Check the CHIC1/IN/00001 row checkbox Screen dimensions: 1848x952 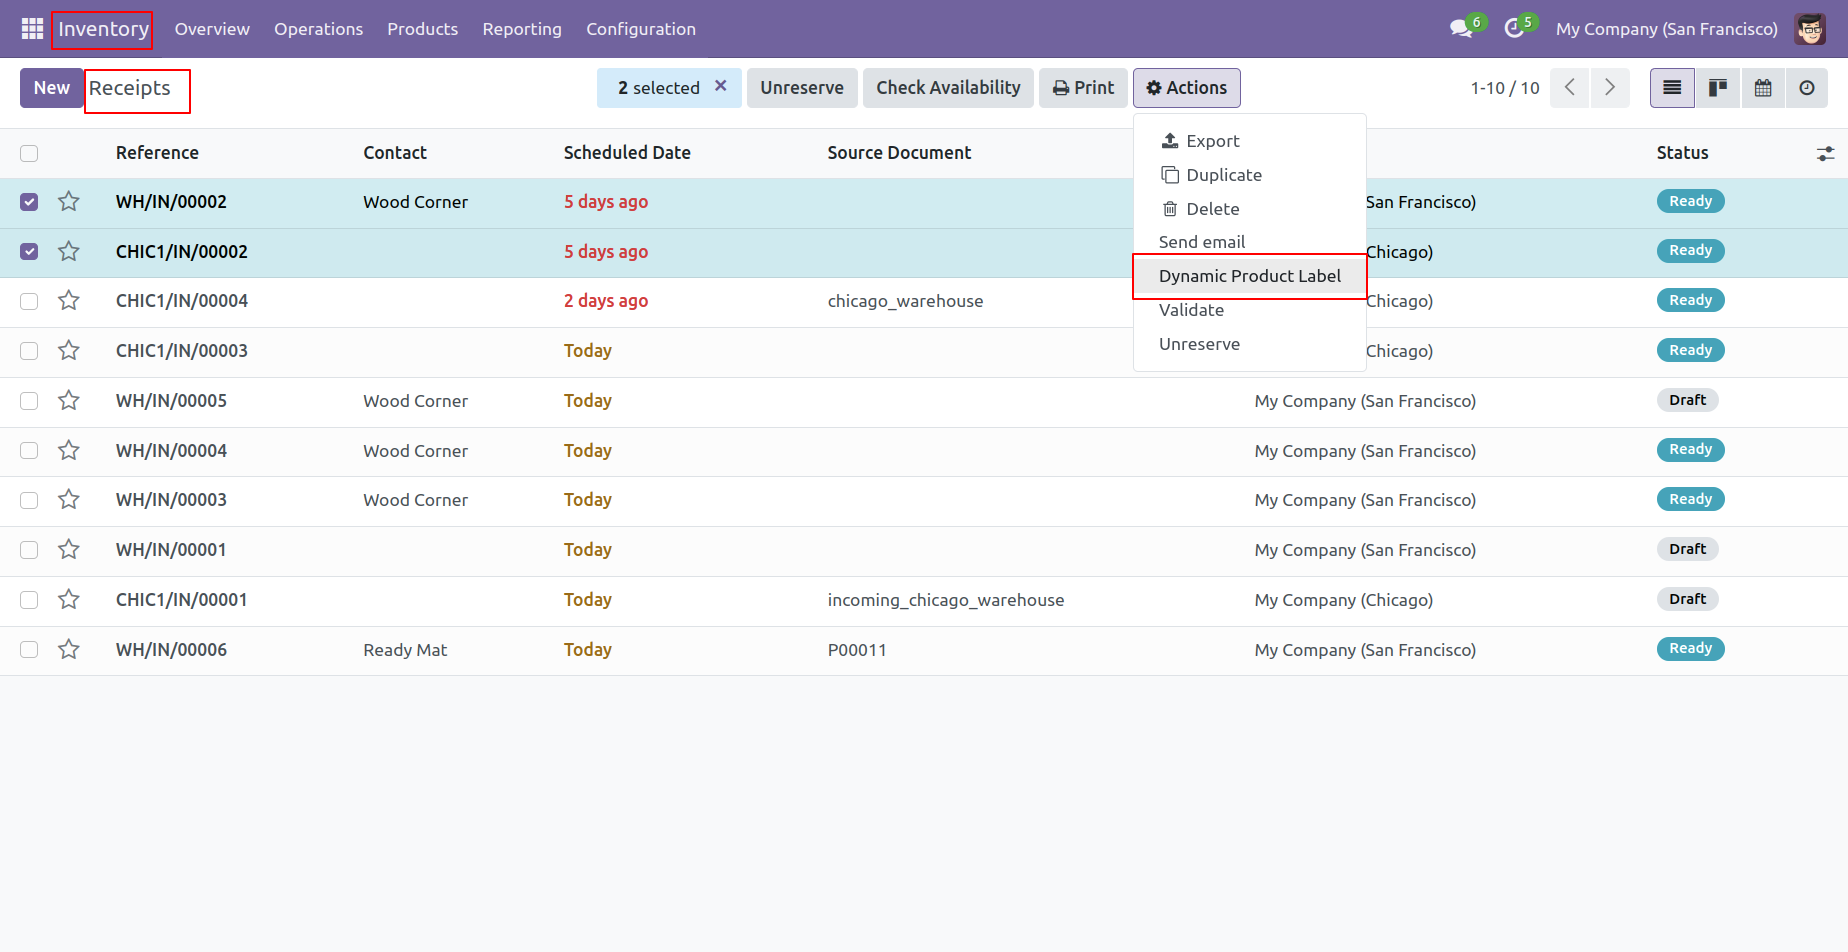pos(29,600)
